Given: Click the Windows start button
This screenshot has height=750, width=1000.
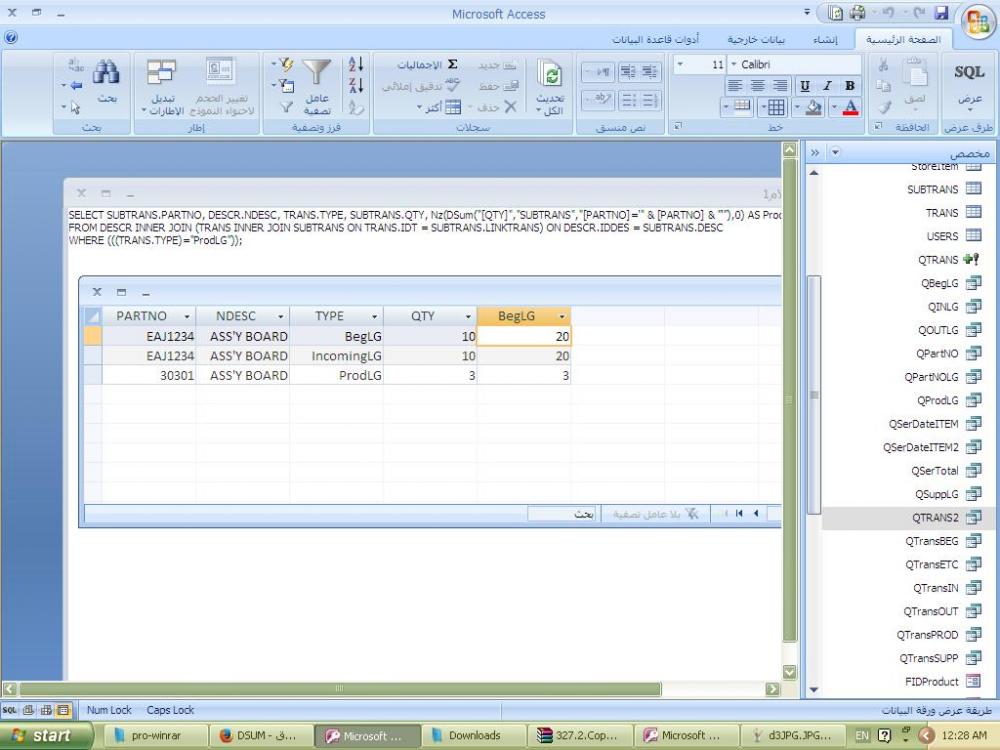Looking at the screenshot, I should (45, 735).
